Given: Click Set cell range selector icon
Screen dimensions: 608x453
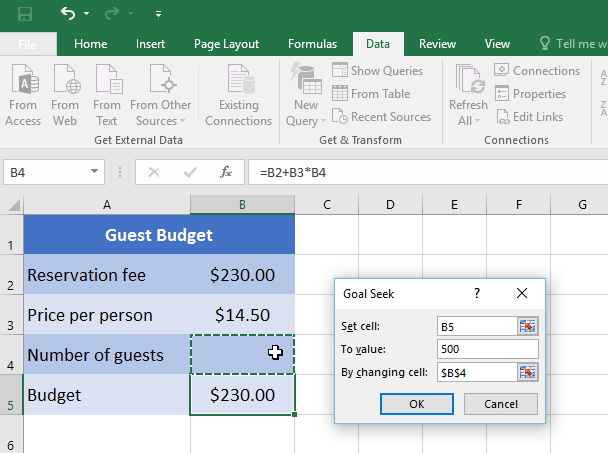Looking at the screenshot, I should click(x=527, y=325).
